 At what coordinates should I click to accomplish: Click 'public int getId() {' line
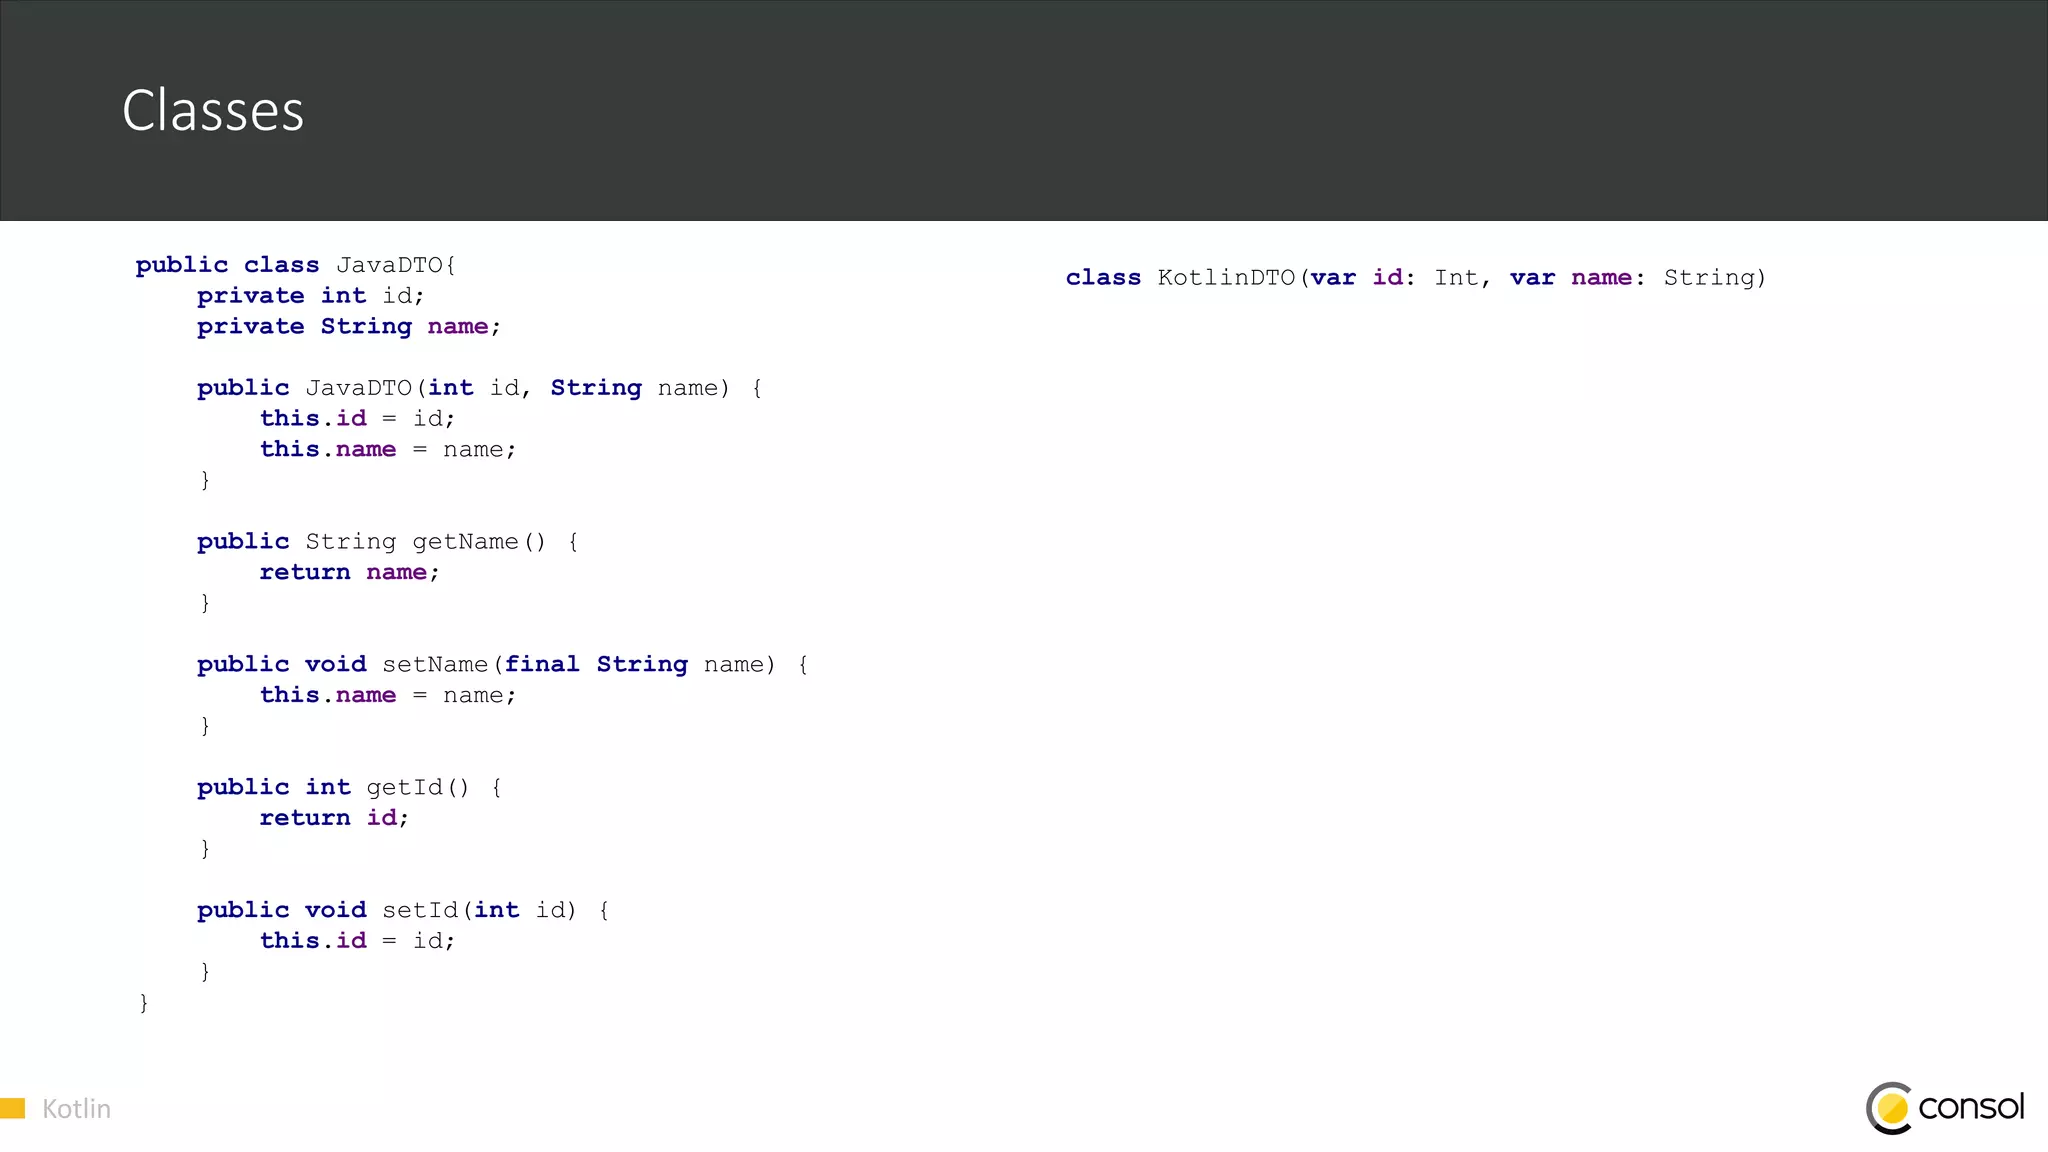350,788
